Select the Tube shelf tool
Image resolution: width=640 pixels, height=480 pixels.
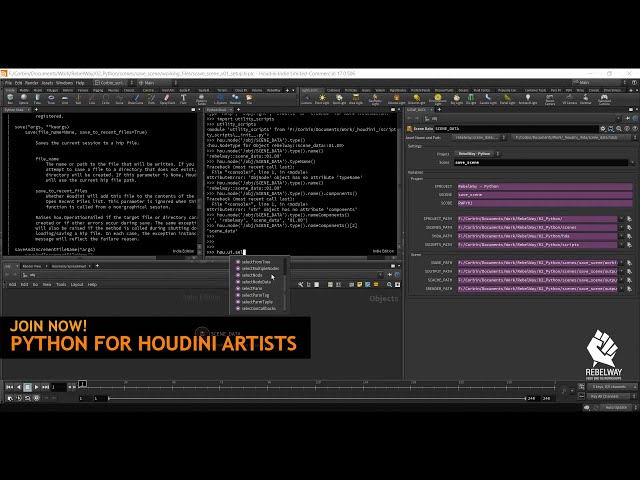tap(37, 98)
